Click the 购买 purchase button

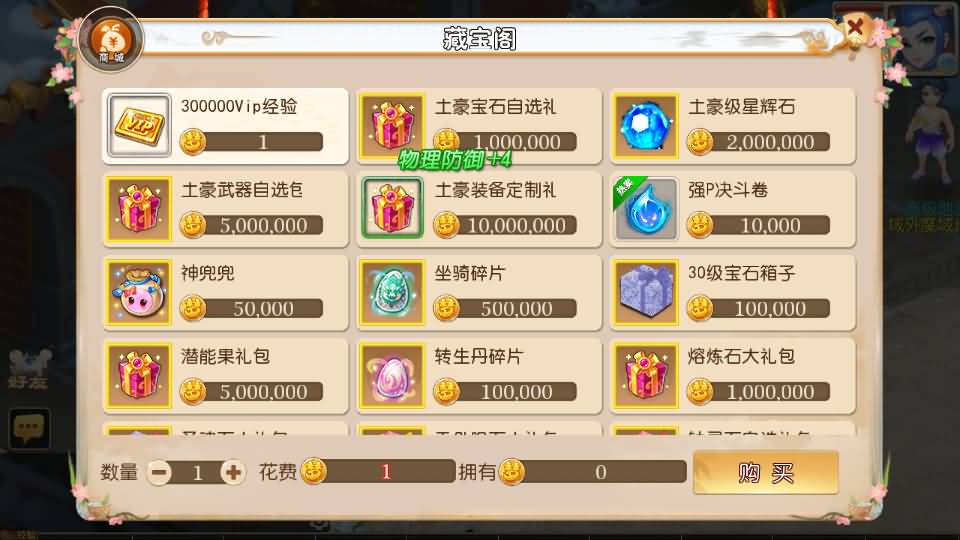766,472
